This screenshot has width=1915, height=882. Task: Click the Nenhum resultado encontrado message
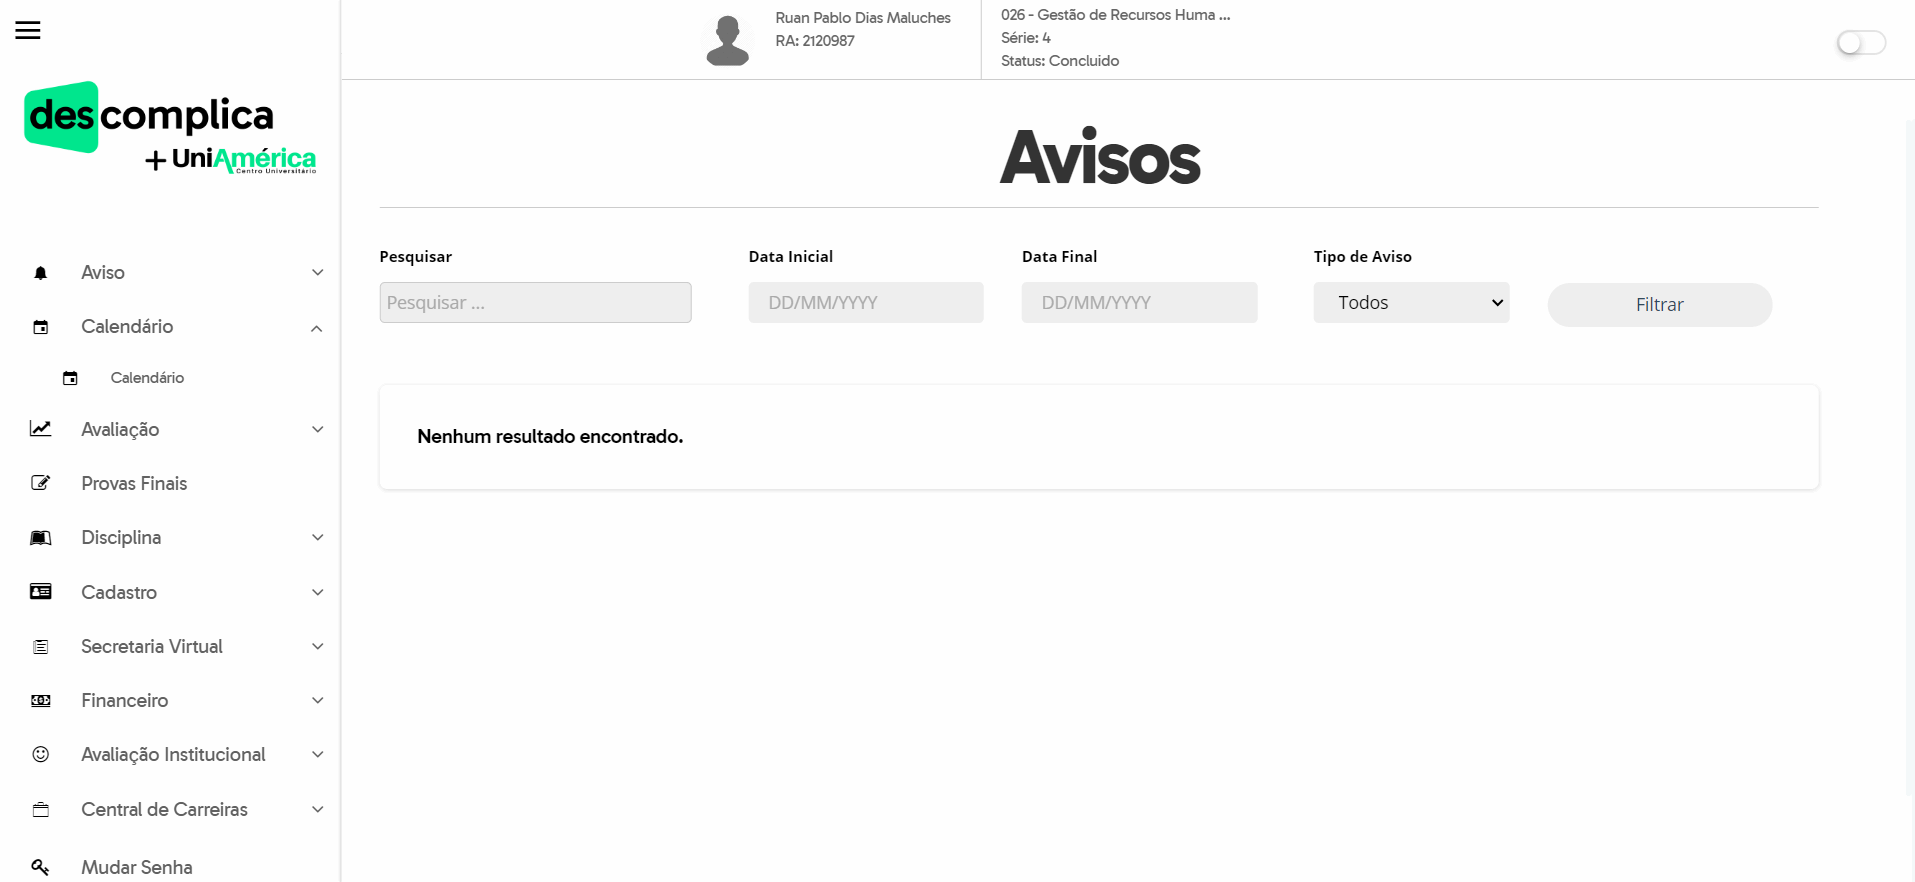point(550,437)
